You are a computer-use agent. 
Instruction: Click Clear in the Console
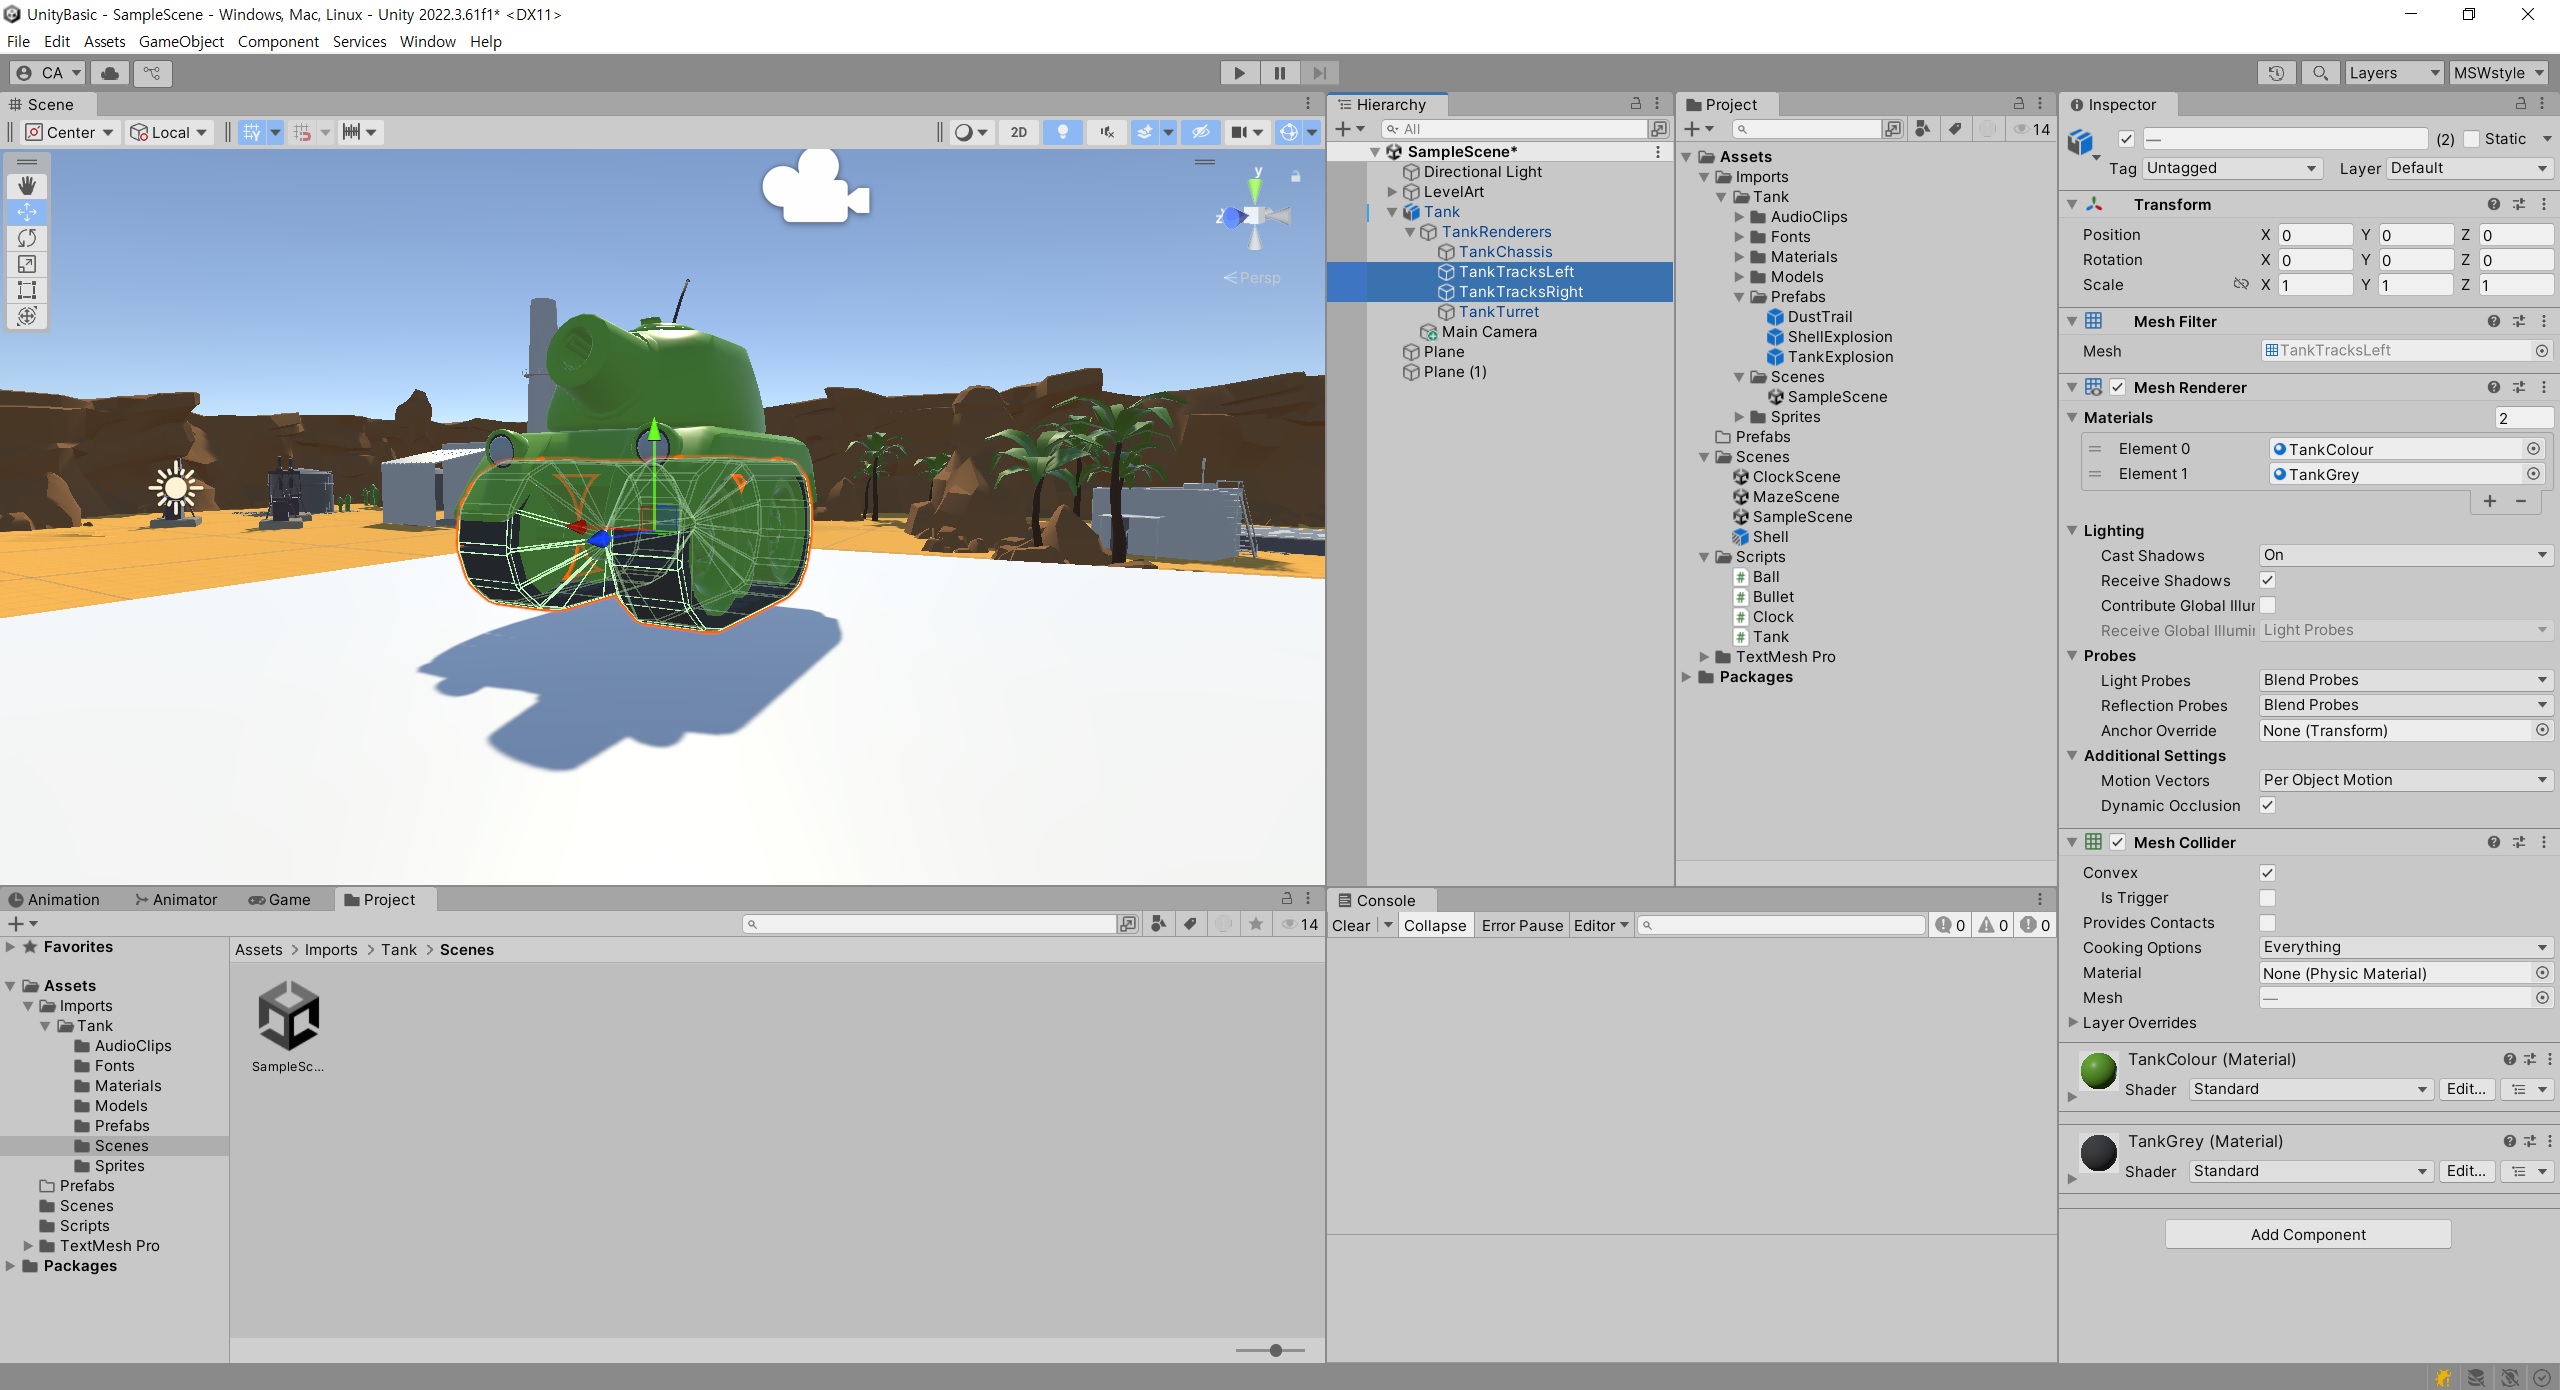[x=1351, y=926]
